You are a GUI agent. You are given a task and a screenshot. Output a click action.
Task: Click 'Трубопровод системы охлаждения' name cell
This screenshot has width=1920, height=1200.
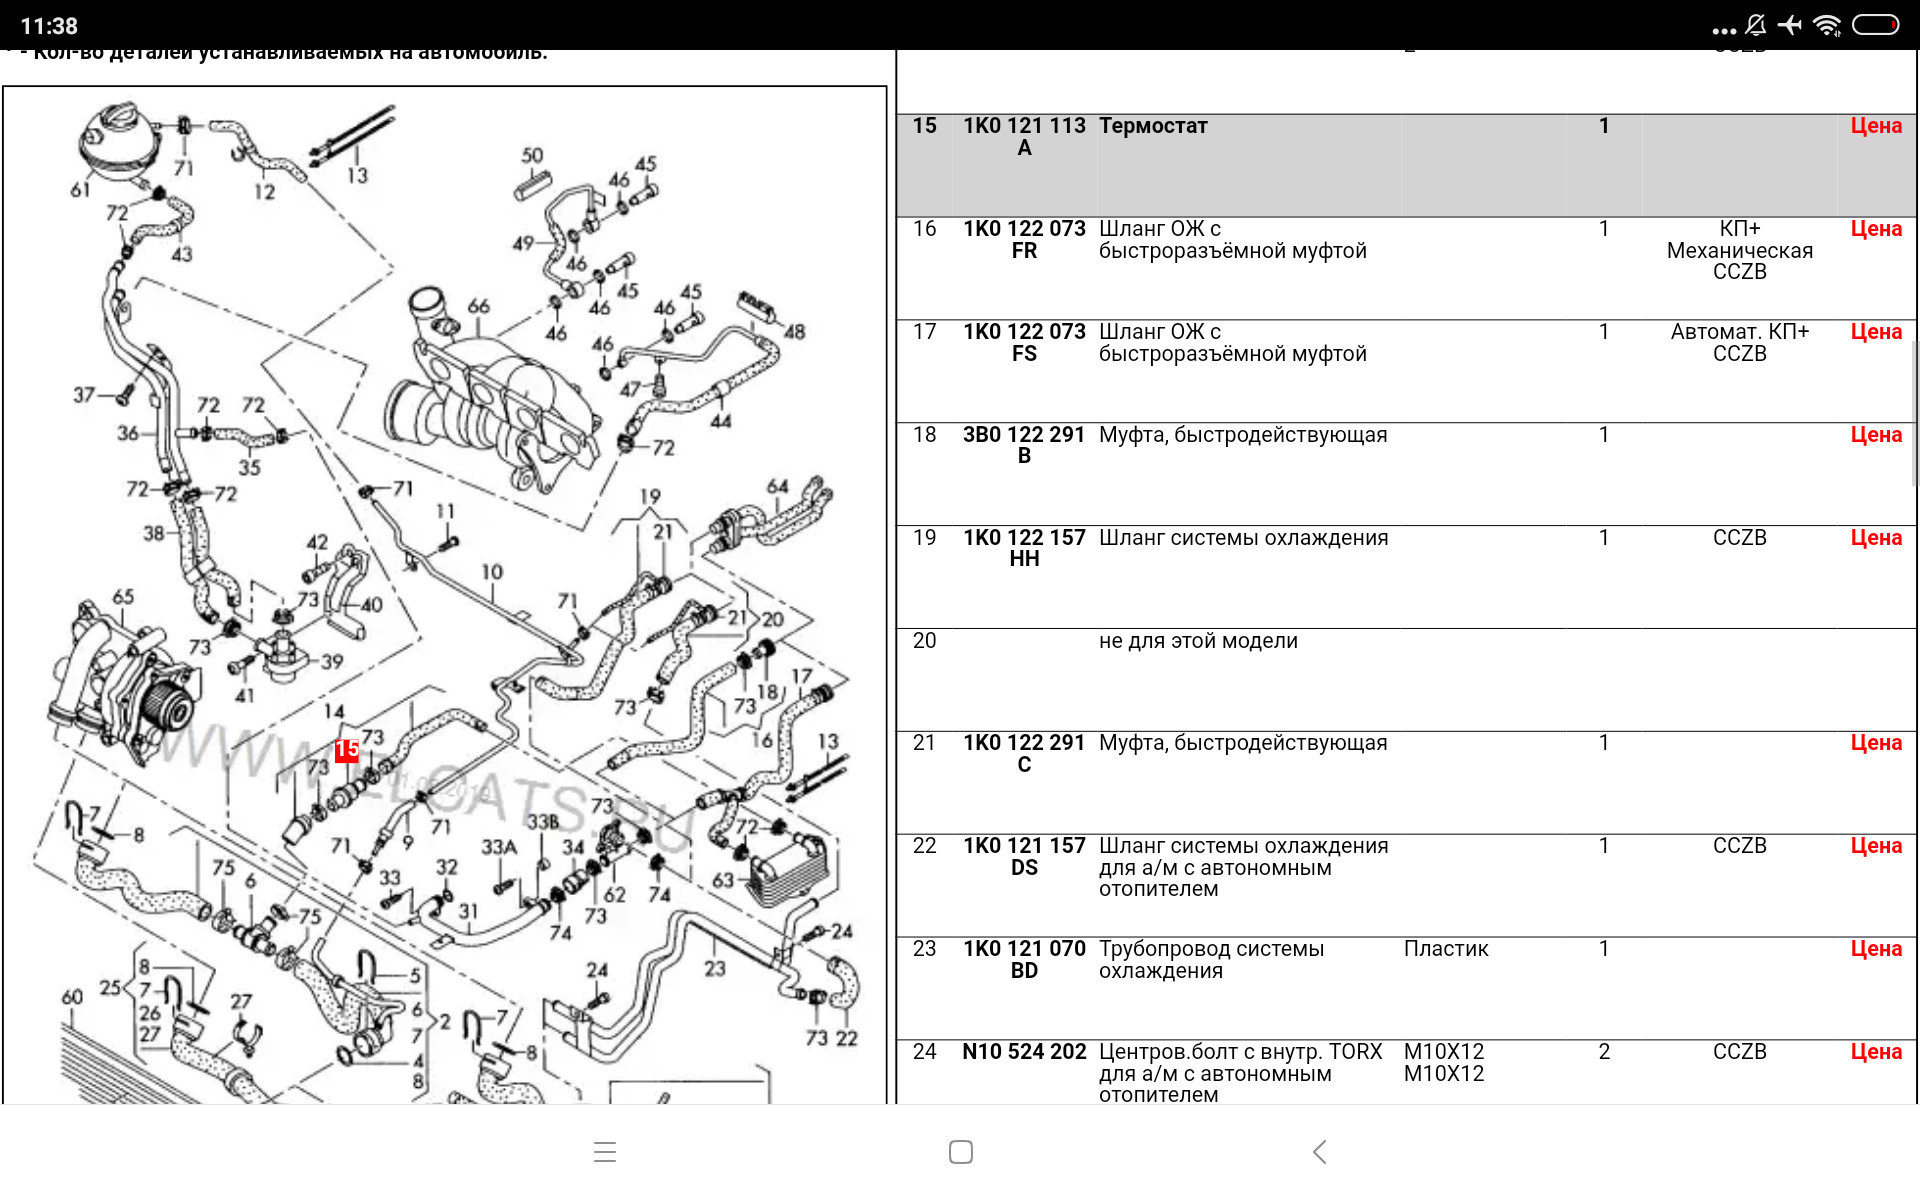1211,960
